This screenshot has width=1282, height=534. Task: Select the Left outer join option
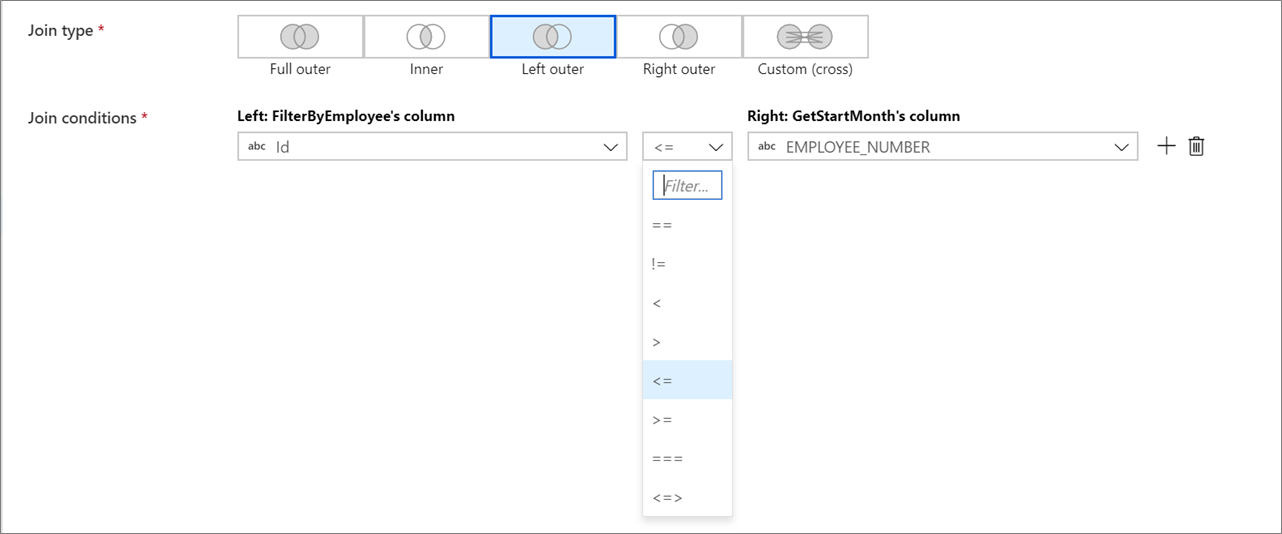click(552, 37)
